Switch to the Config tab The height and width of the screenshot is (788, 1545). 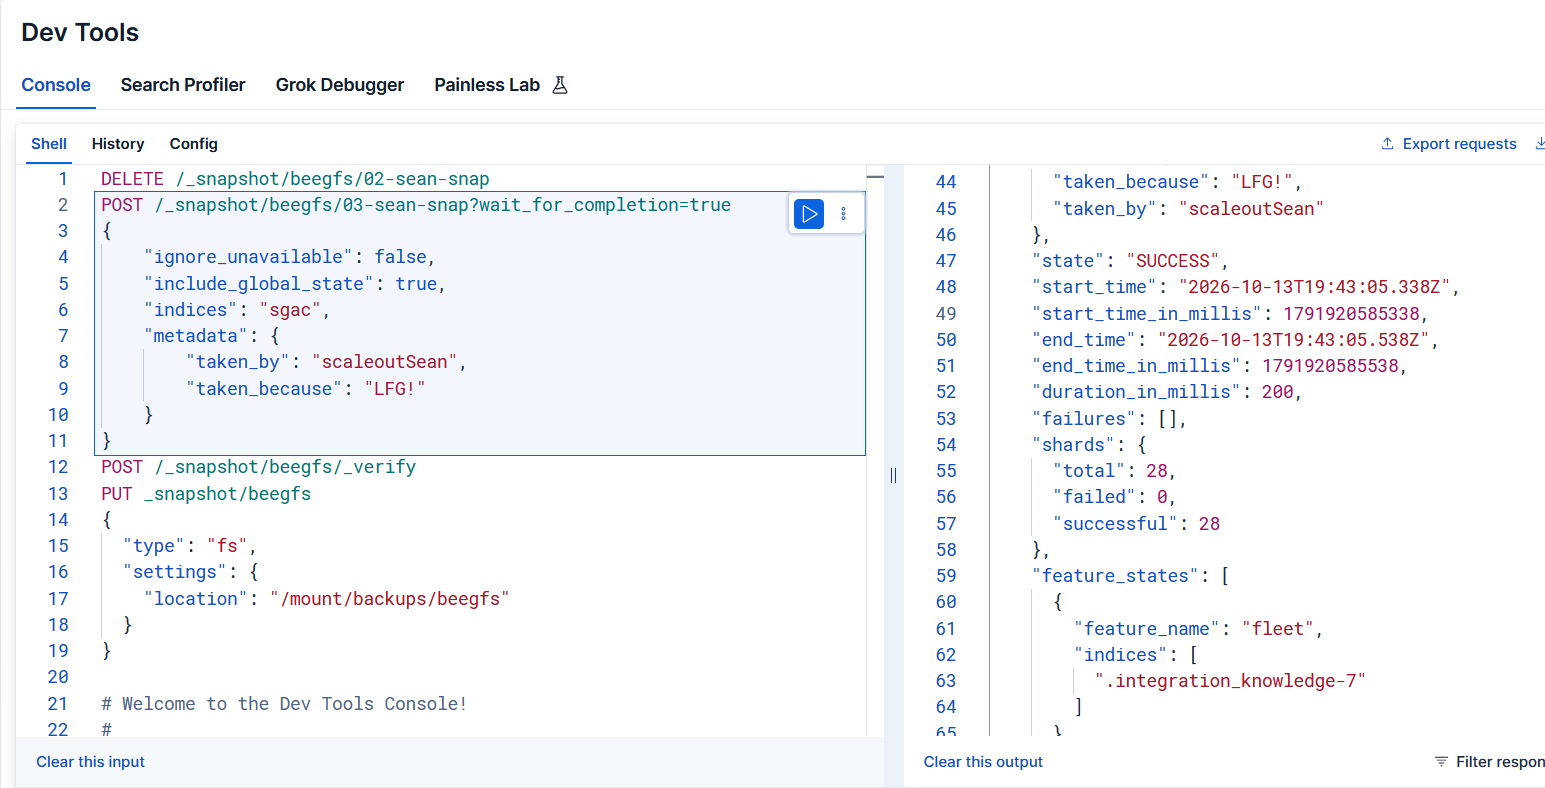pyautogui.click(x=194, y=144)
